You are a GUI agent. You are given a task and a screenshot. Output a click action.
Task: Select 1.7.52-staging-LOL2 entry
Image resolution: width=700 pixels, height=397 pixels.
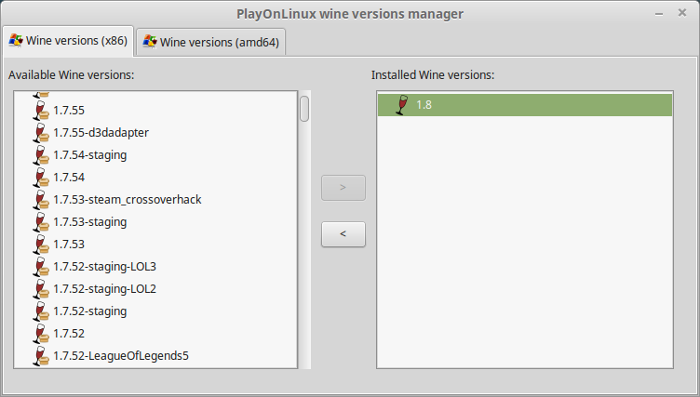click(x=104, y=289)
